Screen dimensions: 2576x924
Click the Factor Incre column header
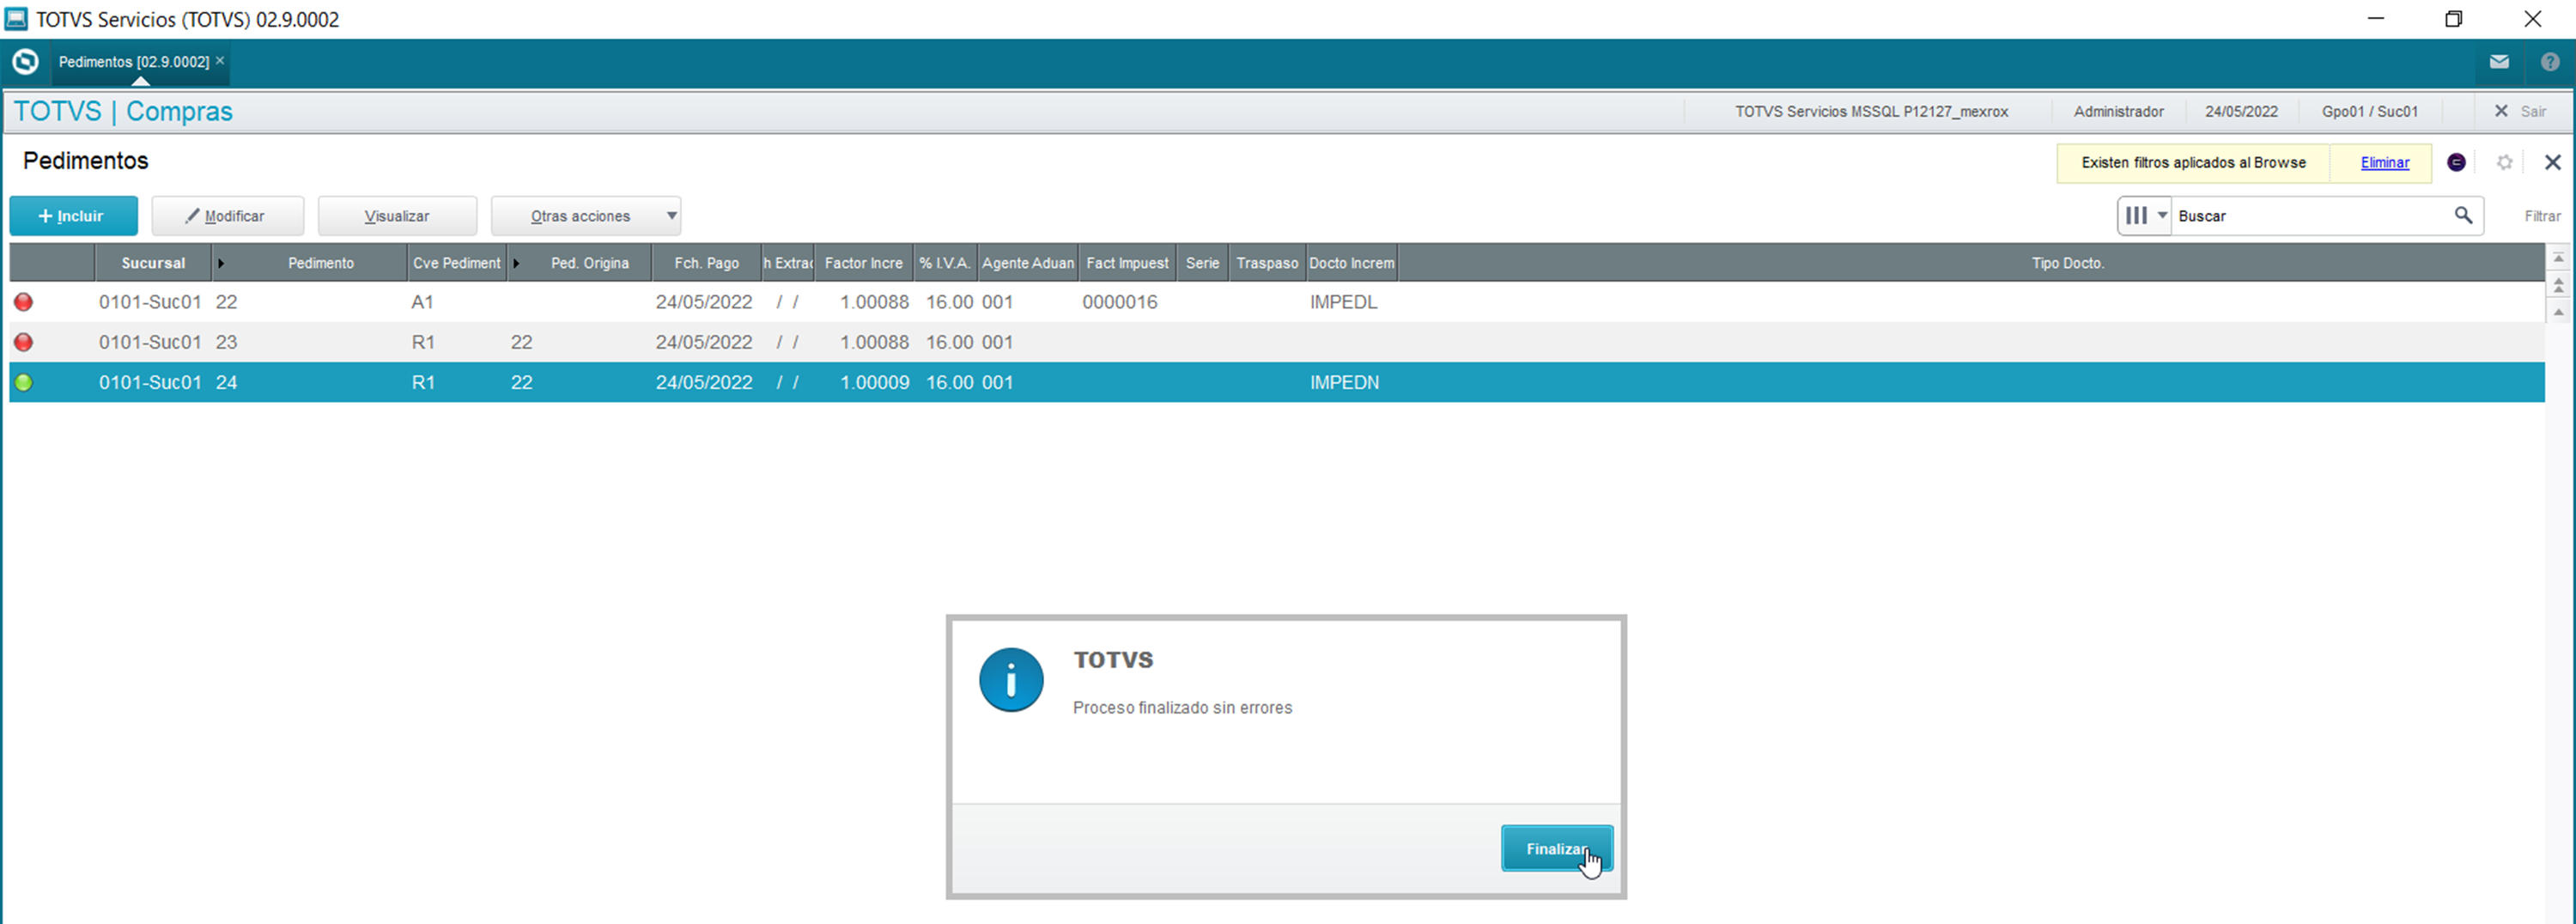click(864, 263)
